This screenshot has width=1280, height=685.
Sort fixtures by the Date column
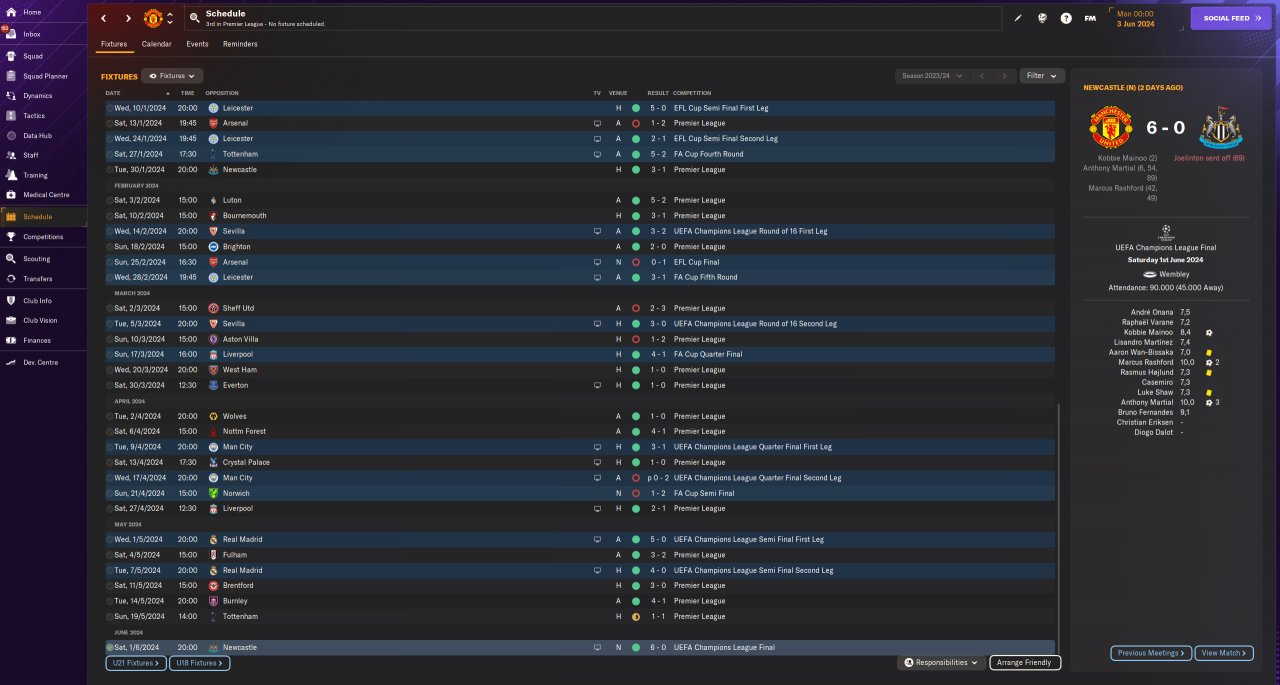tap(113, 93)
